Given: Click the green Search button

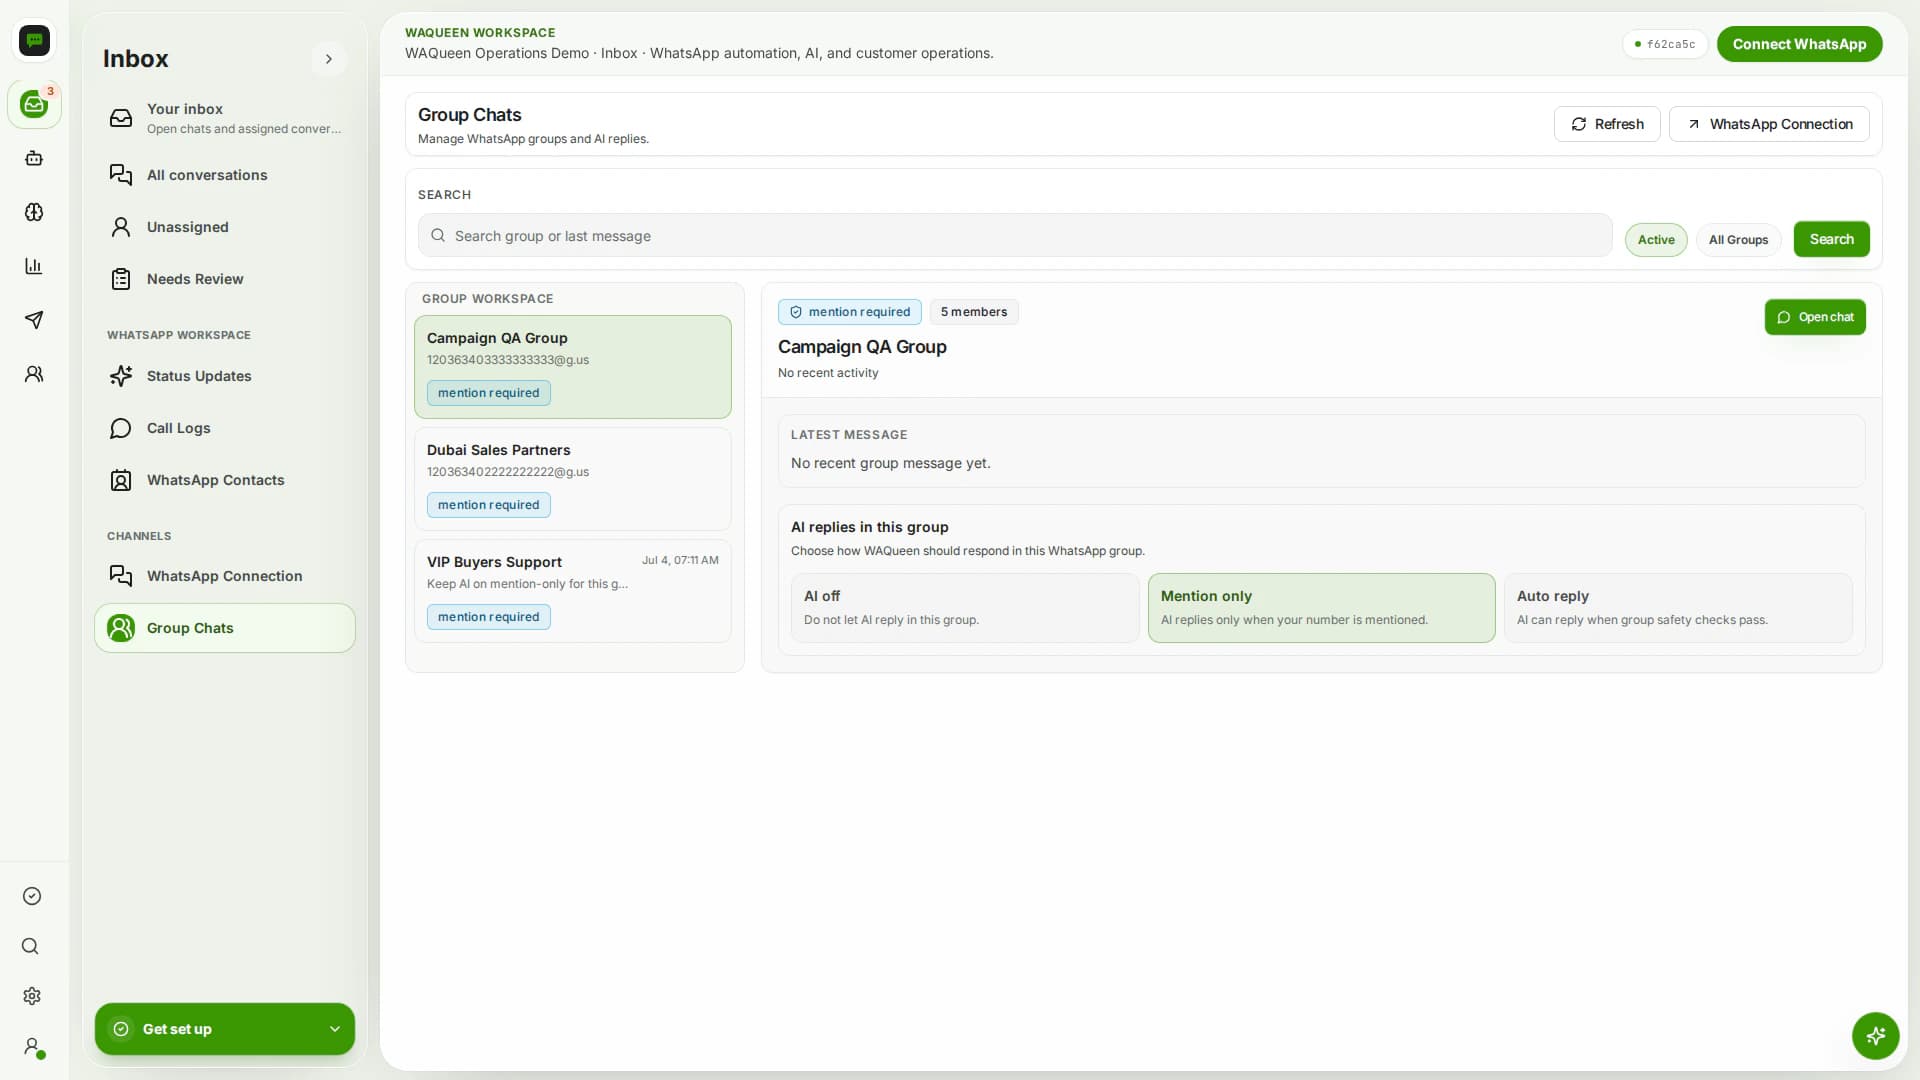Looking at the screenshot, I should click(x=1831, y=239).
